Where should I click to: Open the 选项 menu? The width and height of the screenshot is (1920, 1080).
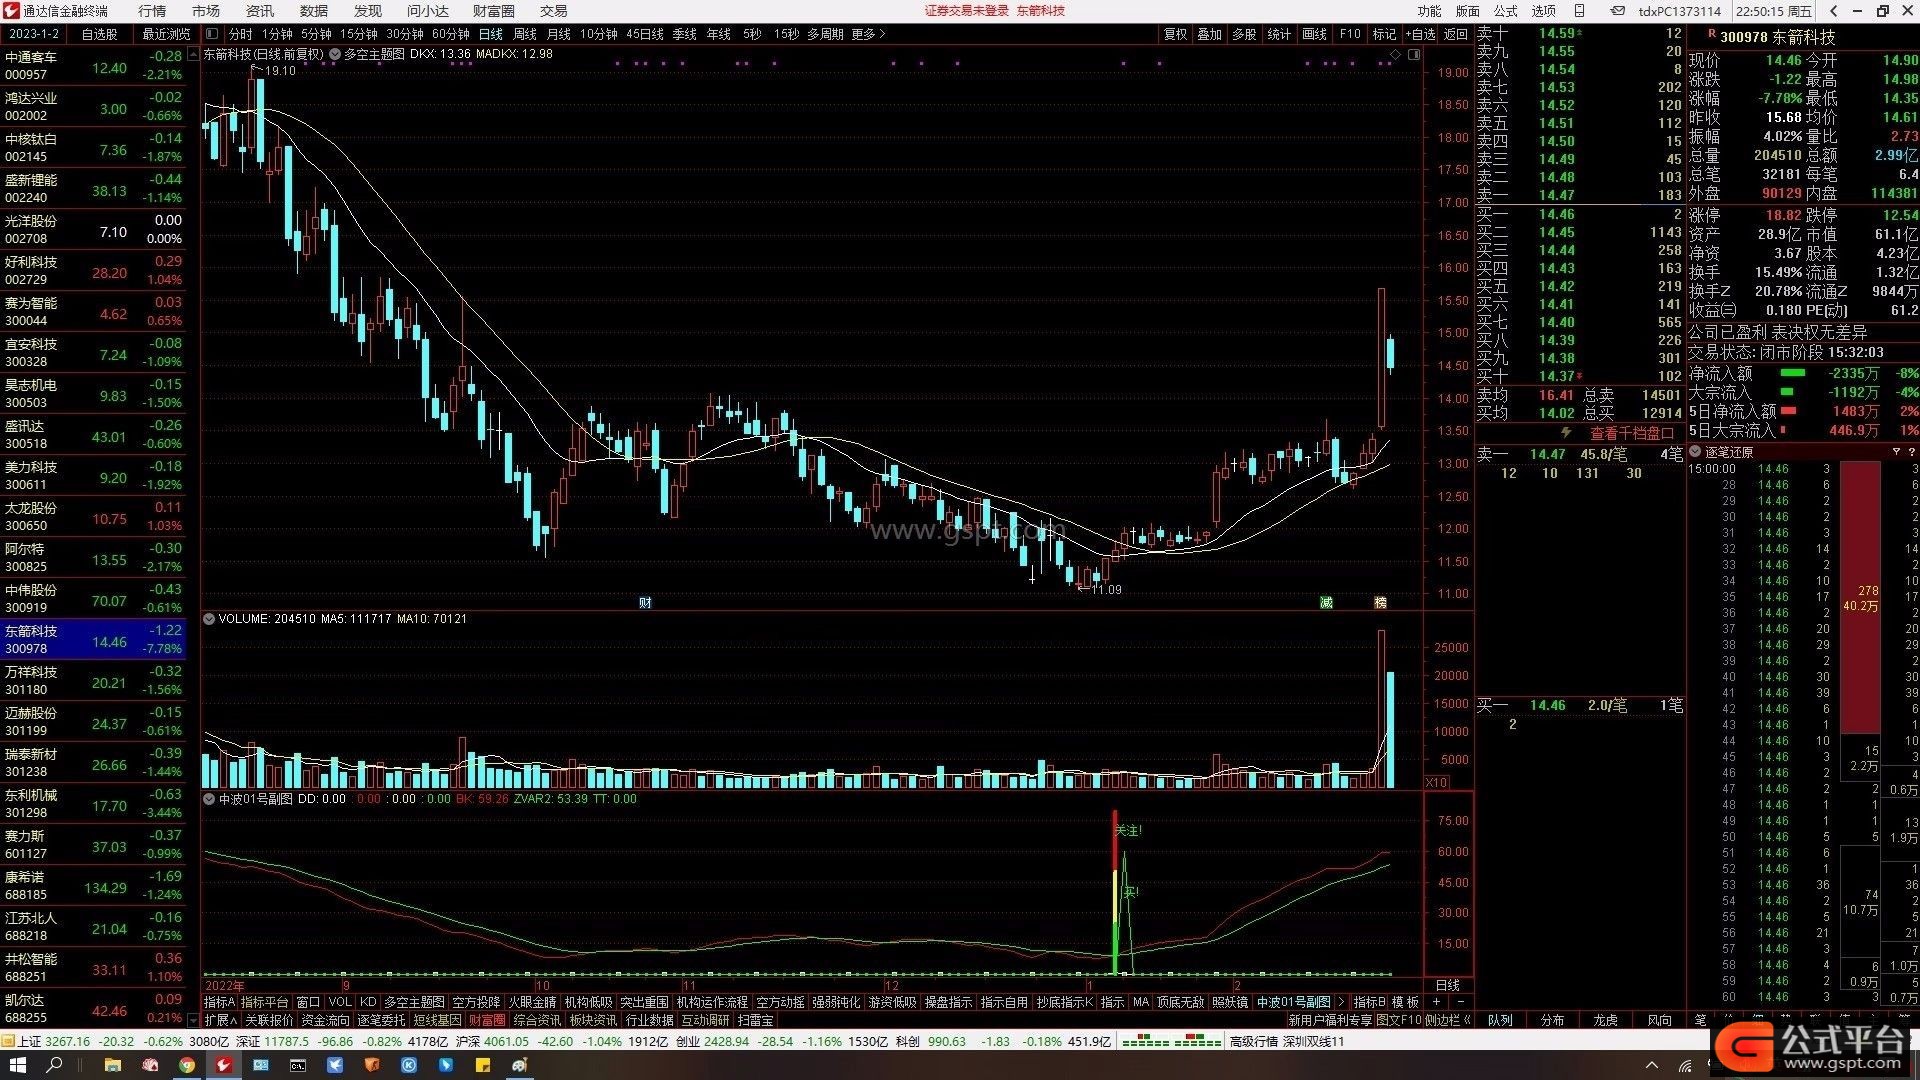(x=1544, y=11)
